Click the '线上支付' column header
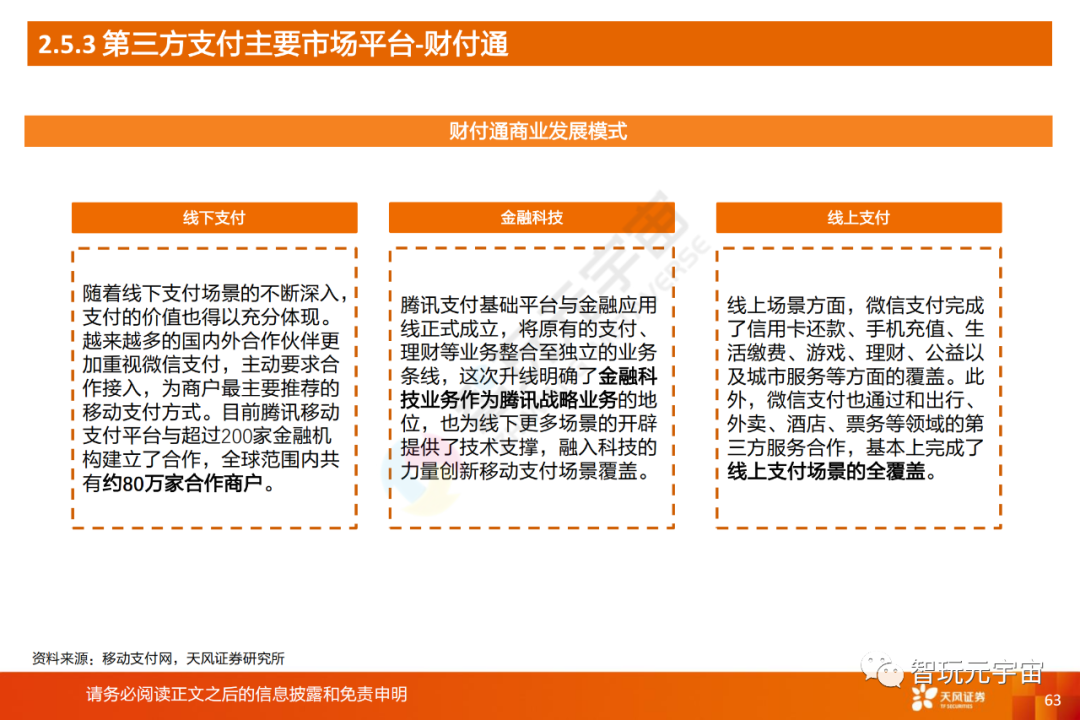Viewport: 1080px width, 720px height. point(859,218)
